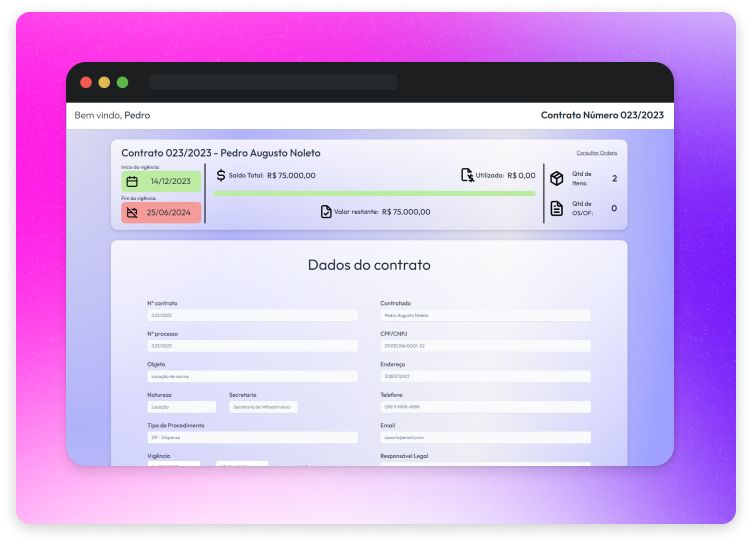Click the Nº contrato input field
Image resolution: width=752 pixels, height=544 pixels.
click(252, 315)
